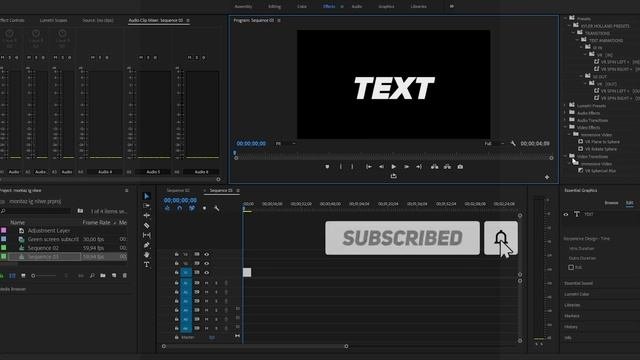
Task: Toggle the V3 track lock
Action: click(176, 254)
